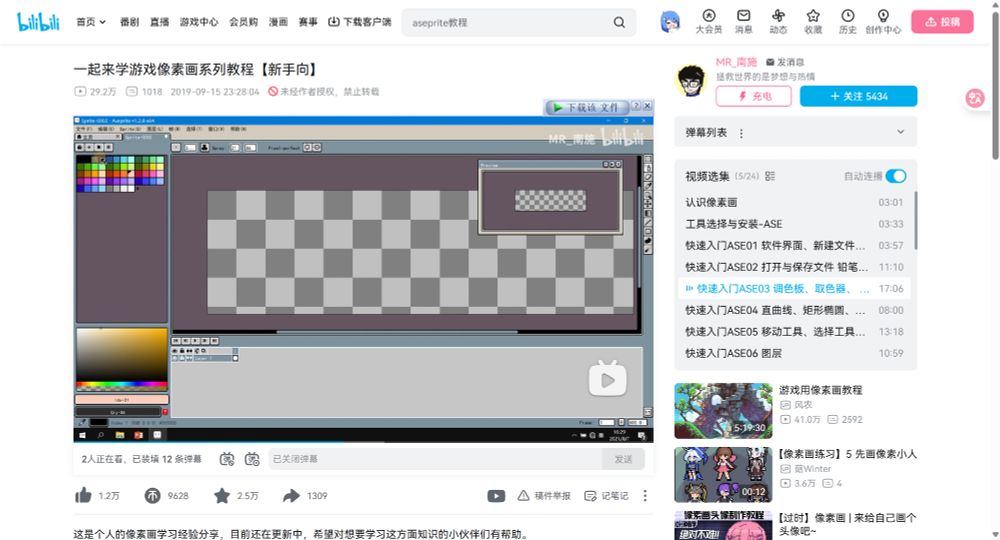
Task: Open uploader name MR_南施 link
Action: (x=736, y=62)
